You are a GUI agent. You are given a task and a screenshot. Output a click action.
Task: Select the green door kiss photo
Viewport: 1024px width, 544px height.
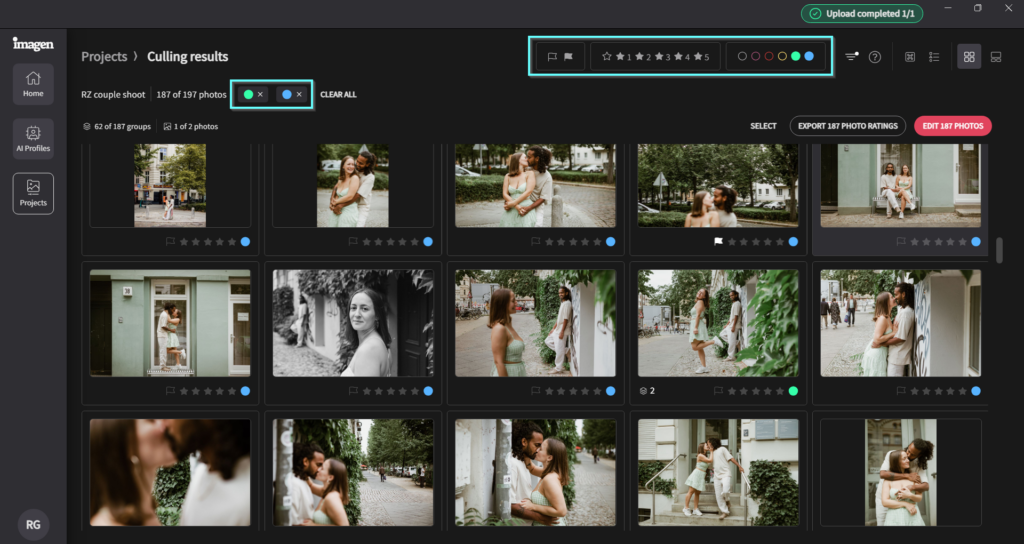point(170,323)
